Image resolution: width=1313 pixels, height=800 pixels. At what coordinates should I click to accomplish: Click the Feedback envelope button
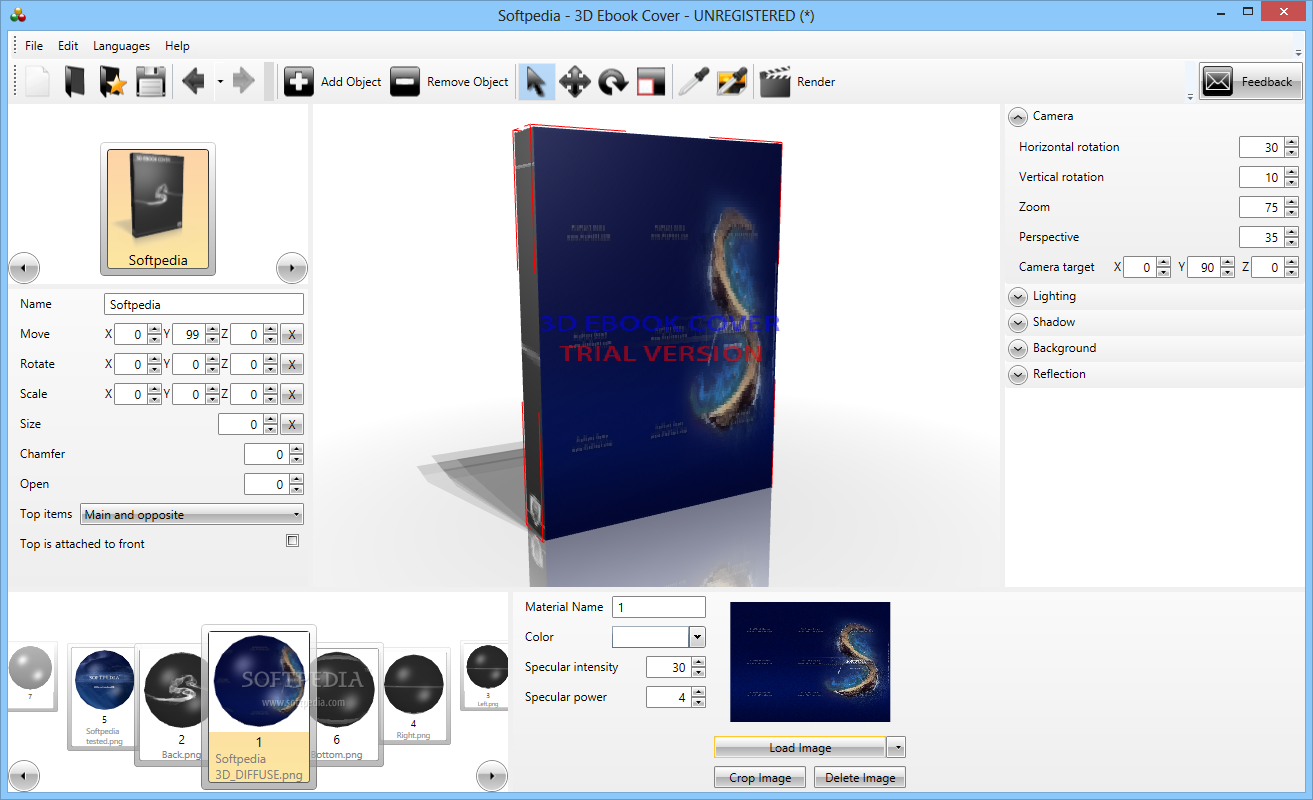pyautogui.click(x=1250, y=82)
